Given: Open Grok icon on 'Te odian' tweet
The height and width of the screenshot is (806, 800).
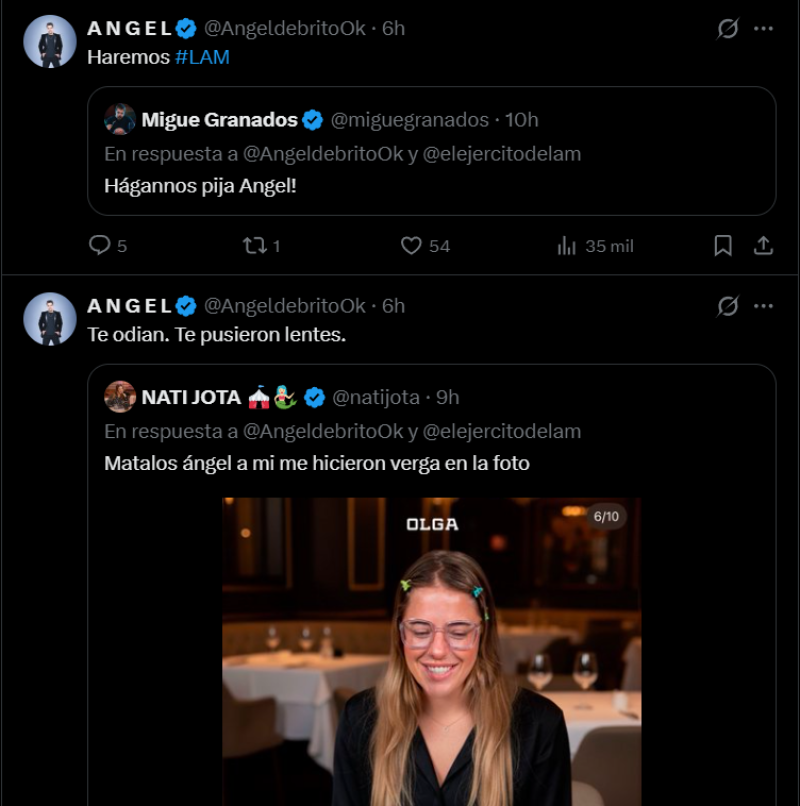Looking at the screenshot, I should (x=728, y=305).
